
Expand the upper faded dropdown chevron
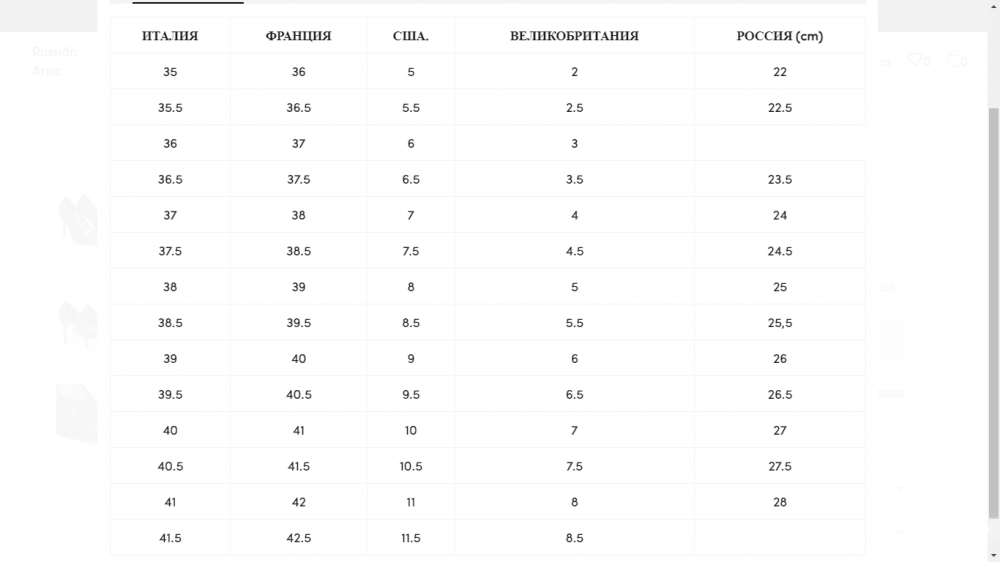(899, 488)
